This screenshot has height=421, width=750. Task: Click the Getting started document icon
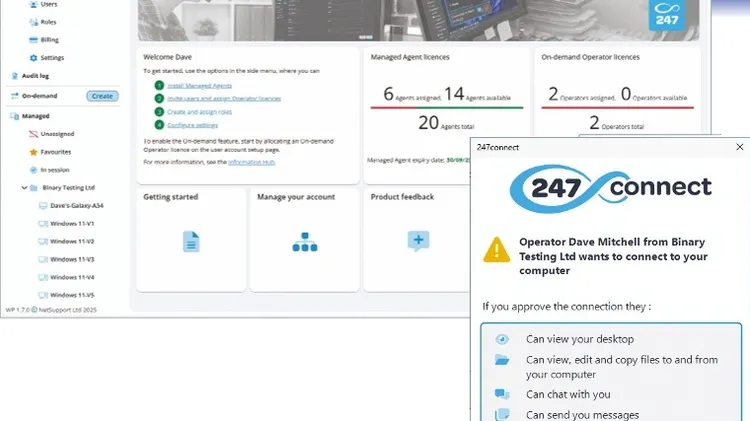click(191, 242)
